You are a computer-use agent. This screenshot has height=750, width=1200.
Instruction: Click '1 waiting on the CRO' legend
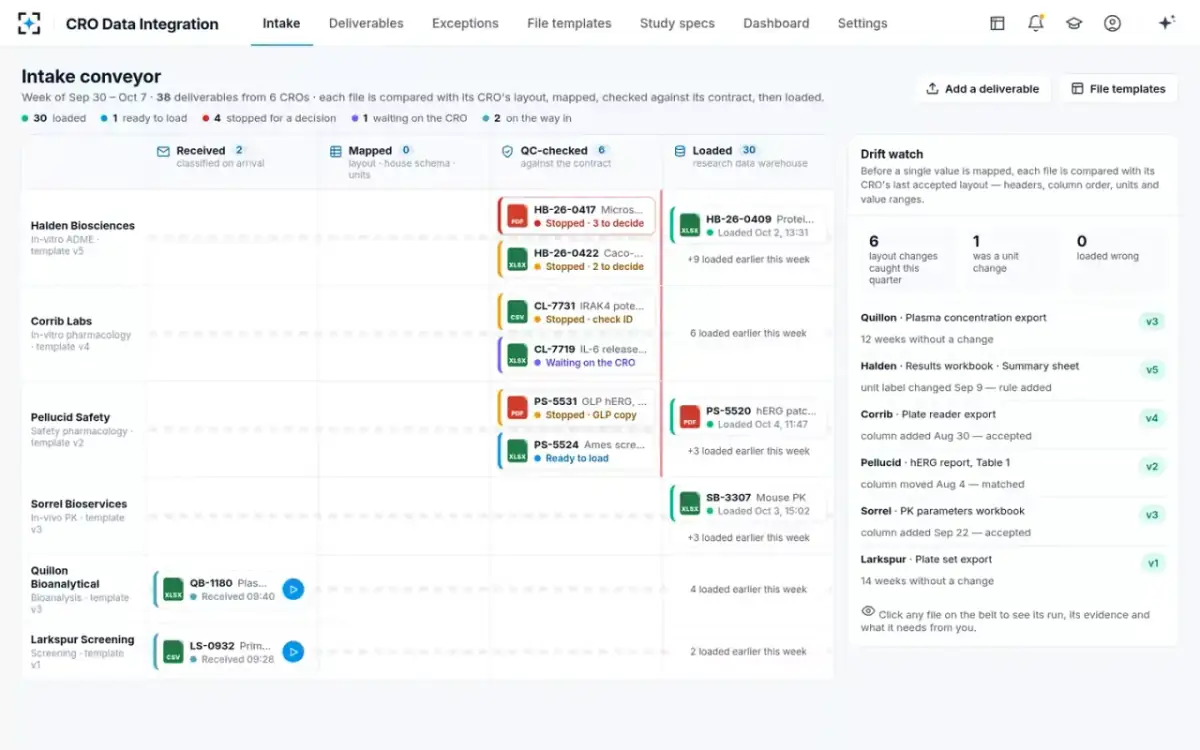pyautogui.click(x=409, y=118)
